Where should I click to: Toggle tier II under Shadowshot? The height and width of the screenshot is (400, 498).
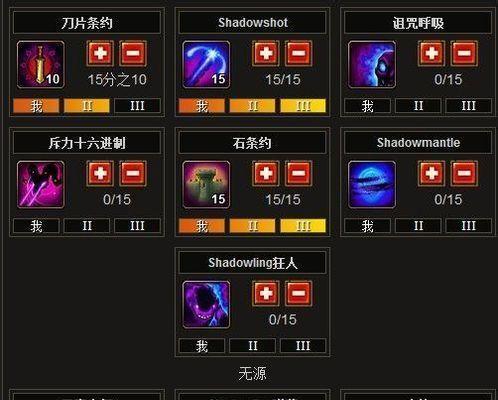(253, 106)
